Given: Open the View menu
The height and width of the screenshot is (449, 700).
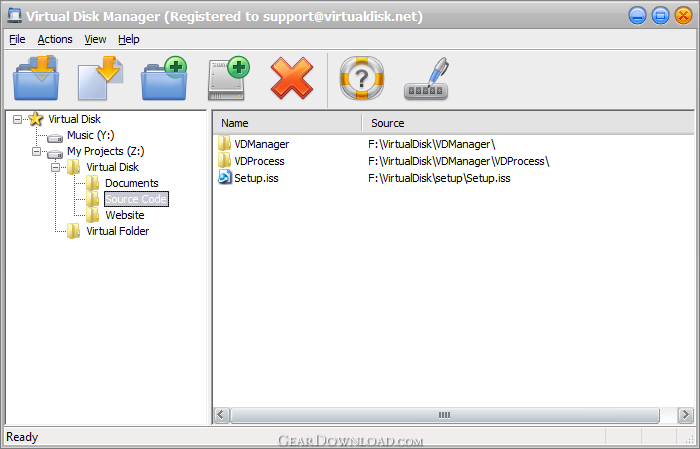Looking at the screenshot, I should coord(96,39).
